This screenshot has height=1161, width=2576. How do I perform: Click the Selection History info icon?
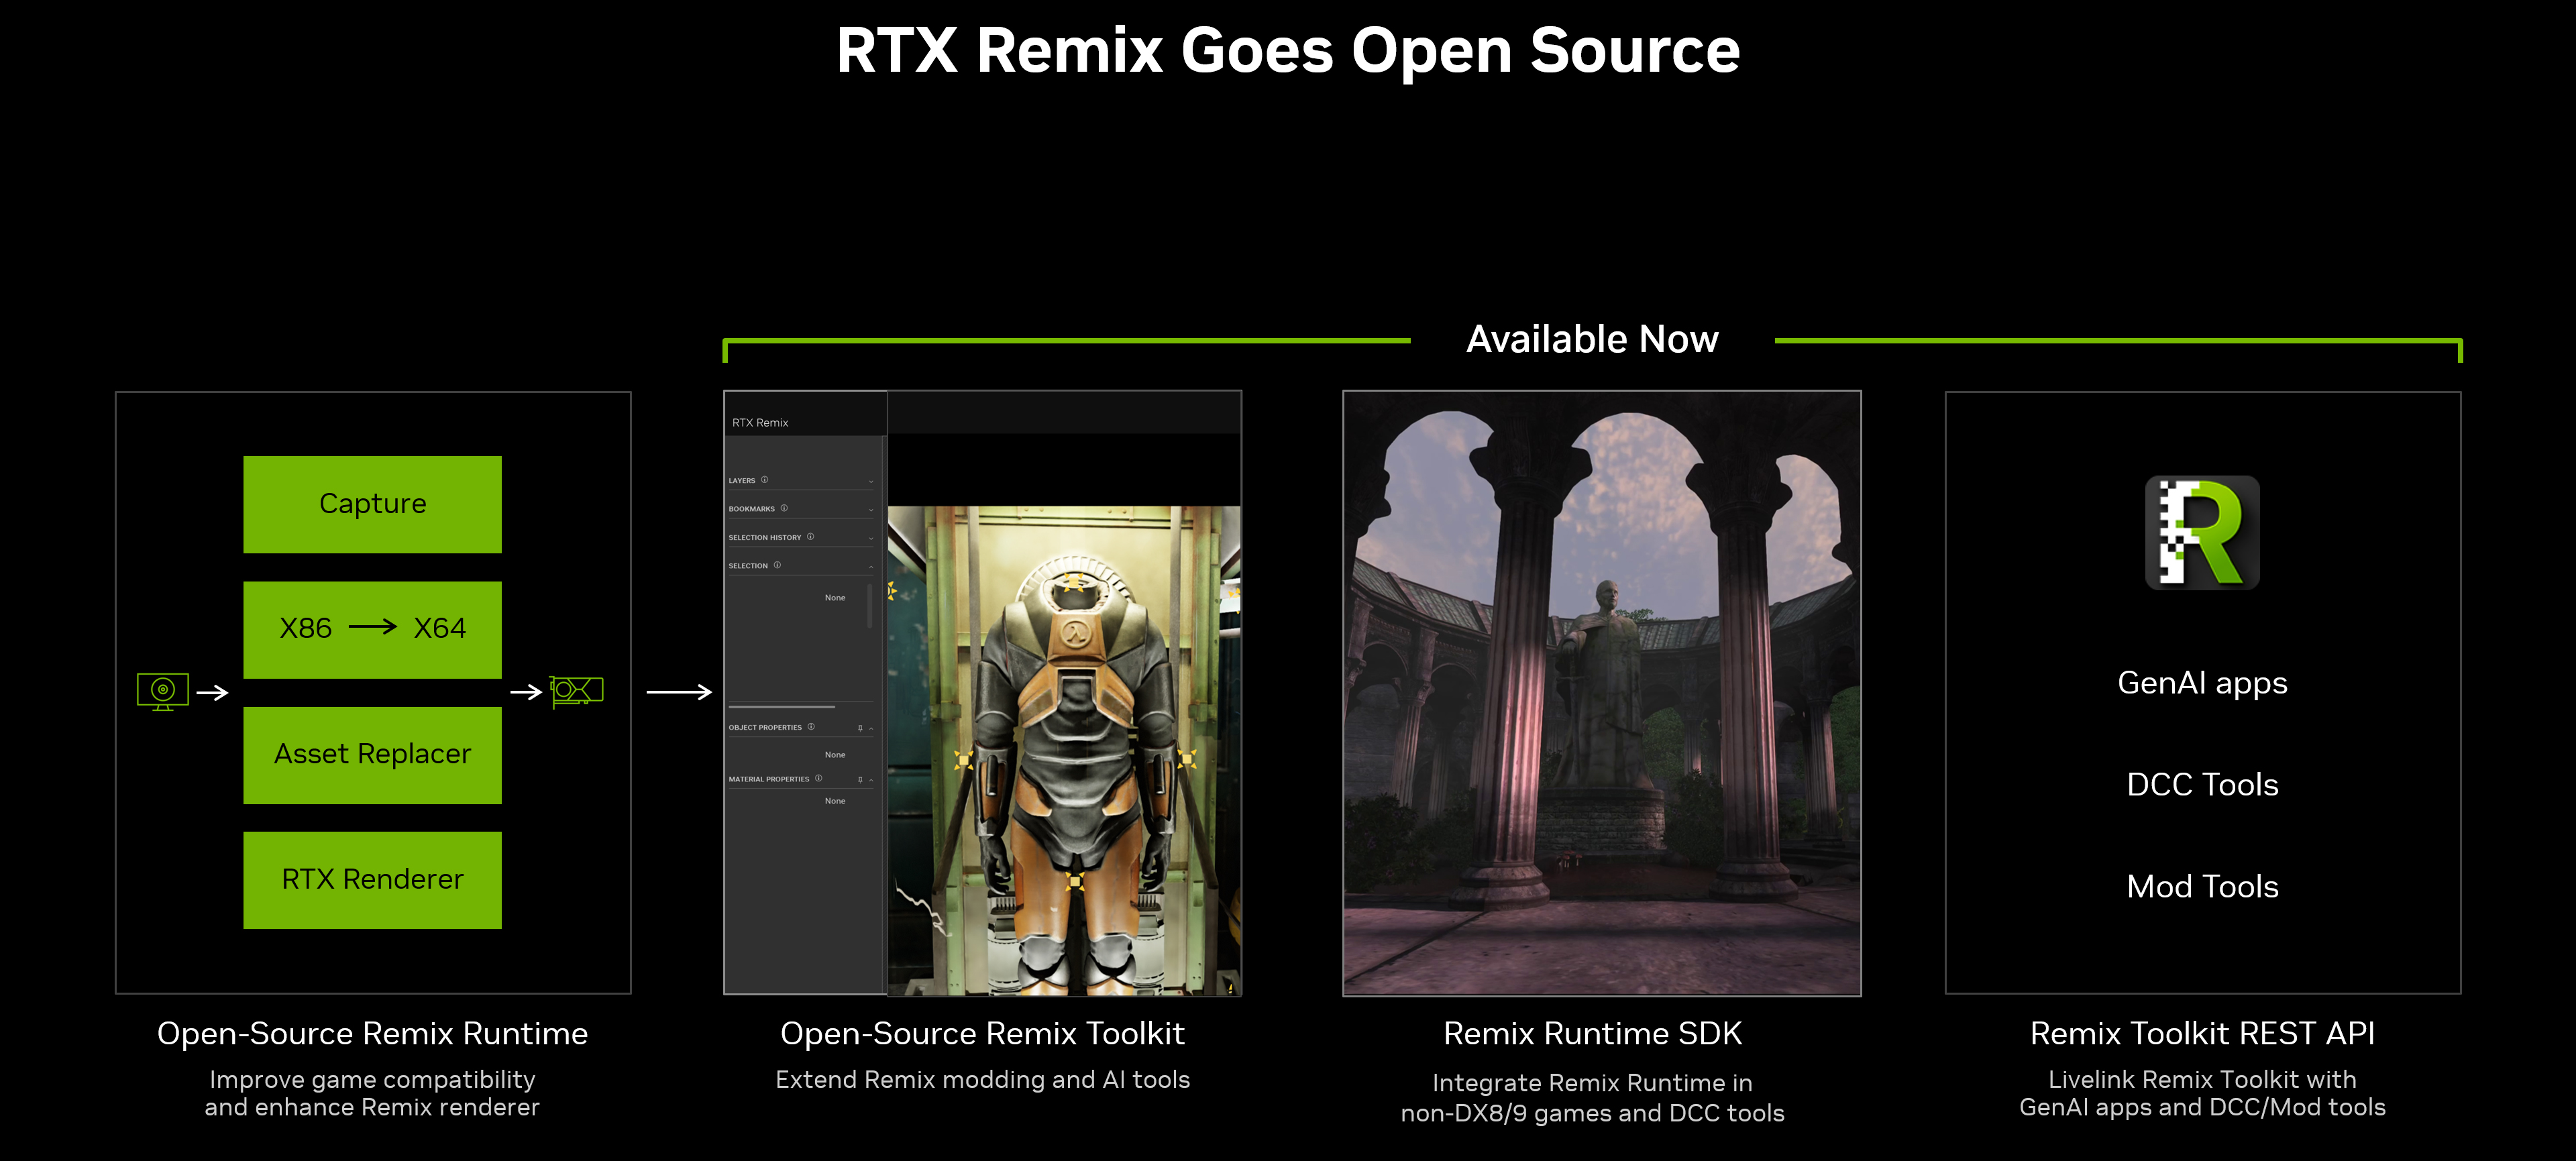click(x=811, y=537)
